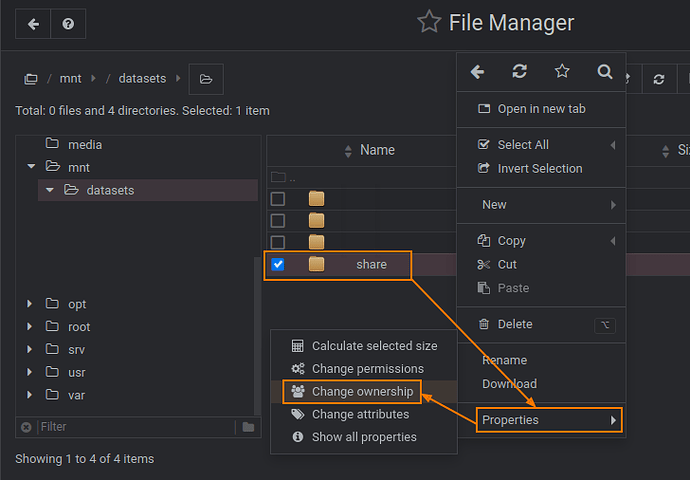Click the back arrow button in header

33,24
